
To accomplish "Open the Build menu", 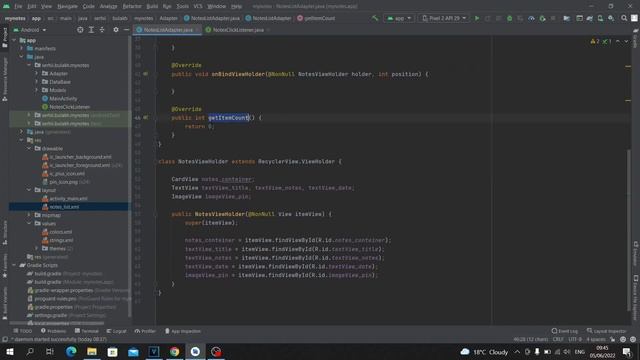I will (152, 6).
